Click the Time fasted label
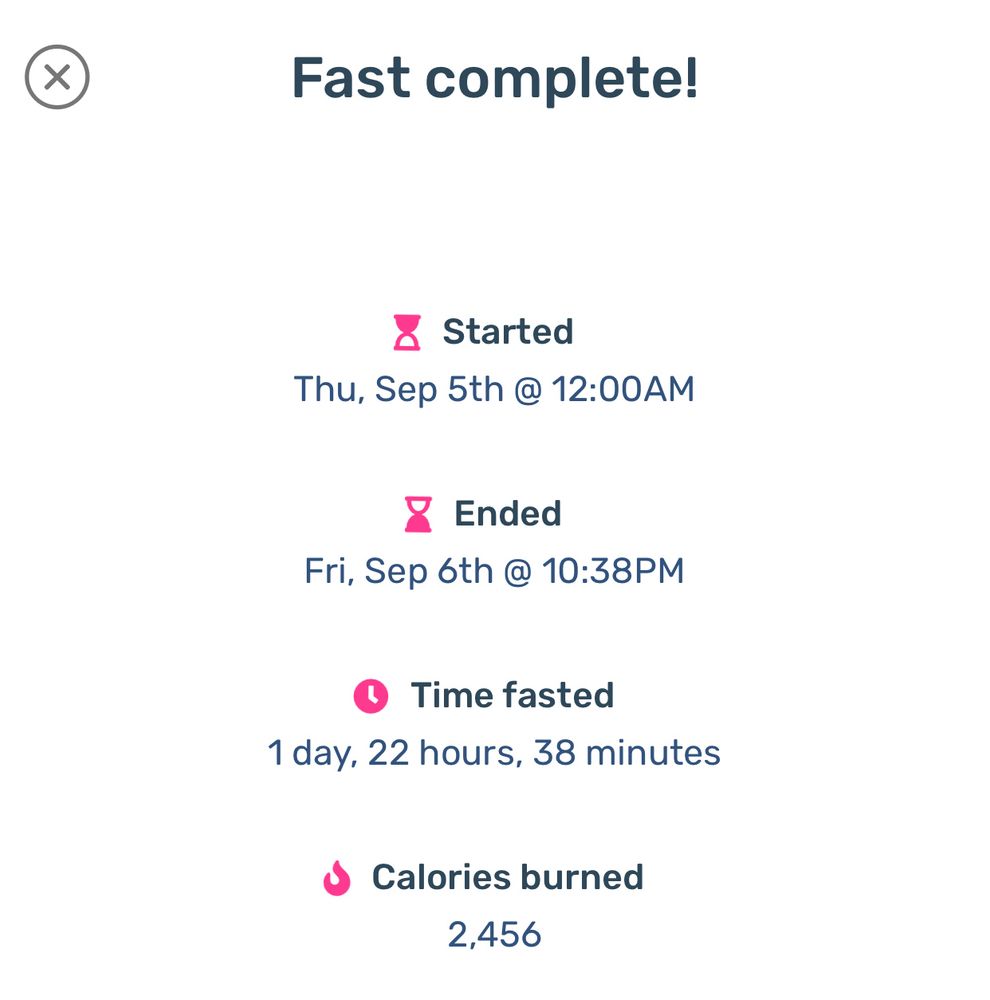 click(512, 695)
